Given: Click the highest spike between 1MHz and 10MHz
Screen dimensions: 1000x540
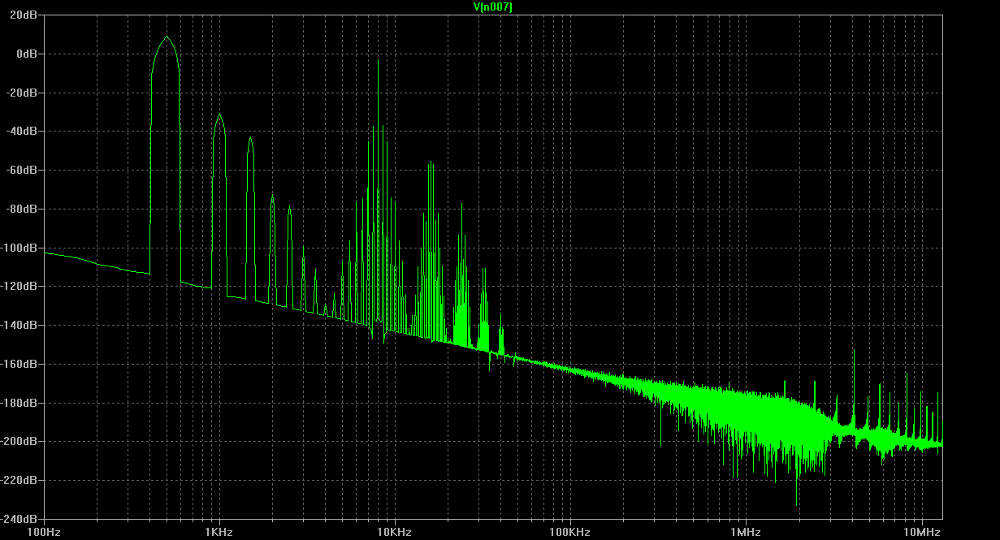Looking at the screenshot, I should point(854,351).
